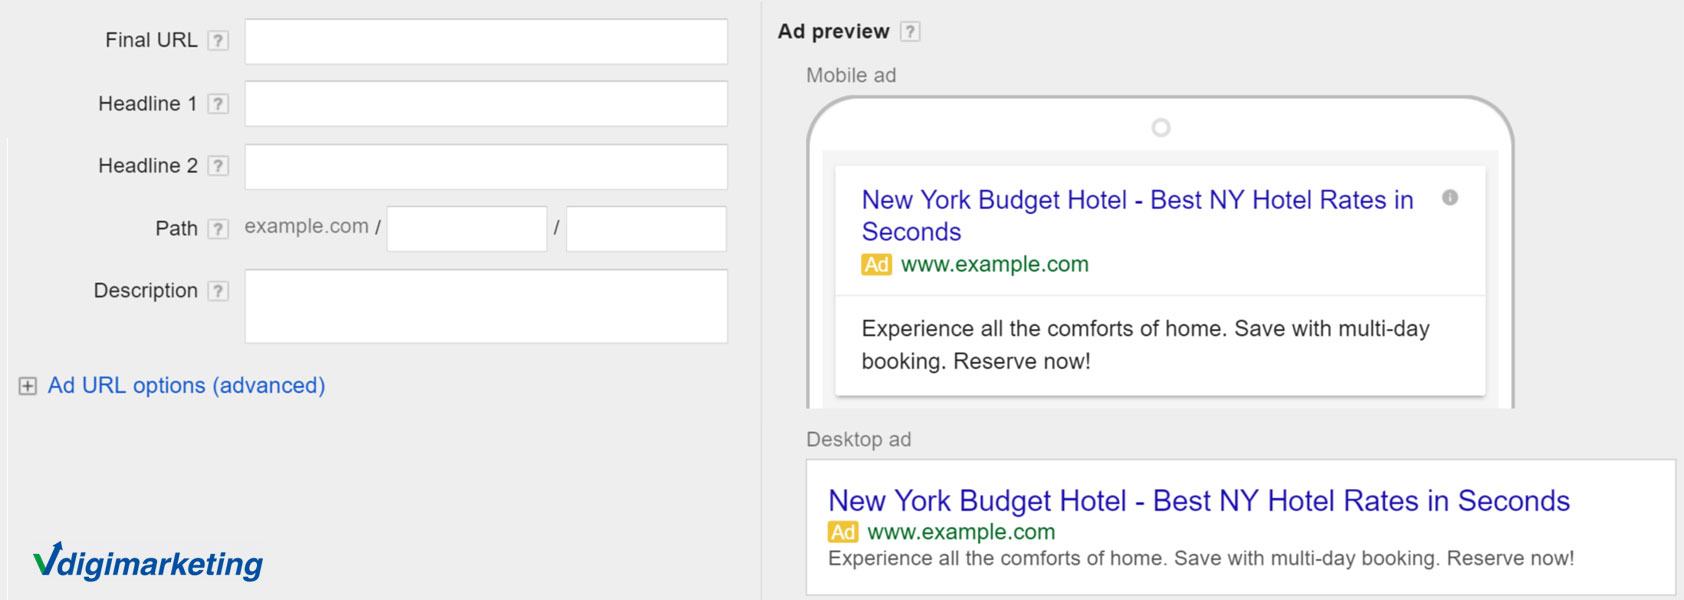Open the Ad preview help icon
The height and width of the screenshot is (600, 1684).
[909, 31]
